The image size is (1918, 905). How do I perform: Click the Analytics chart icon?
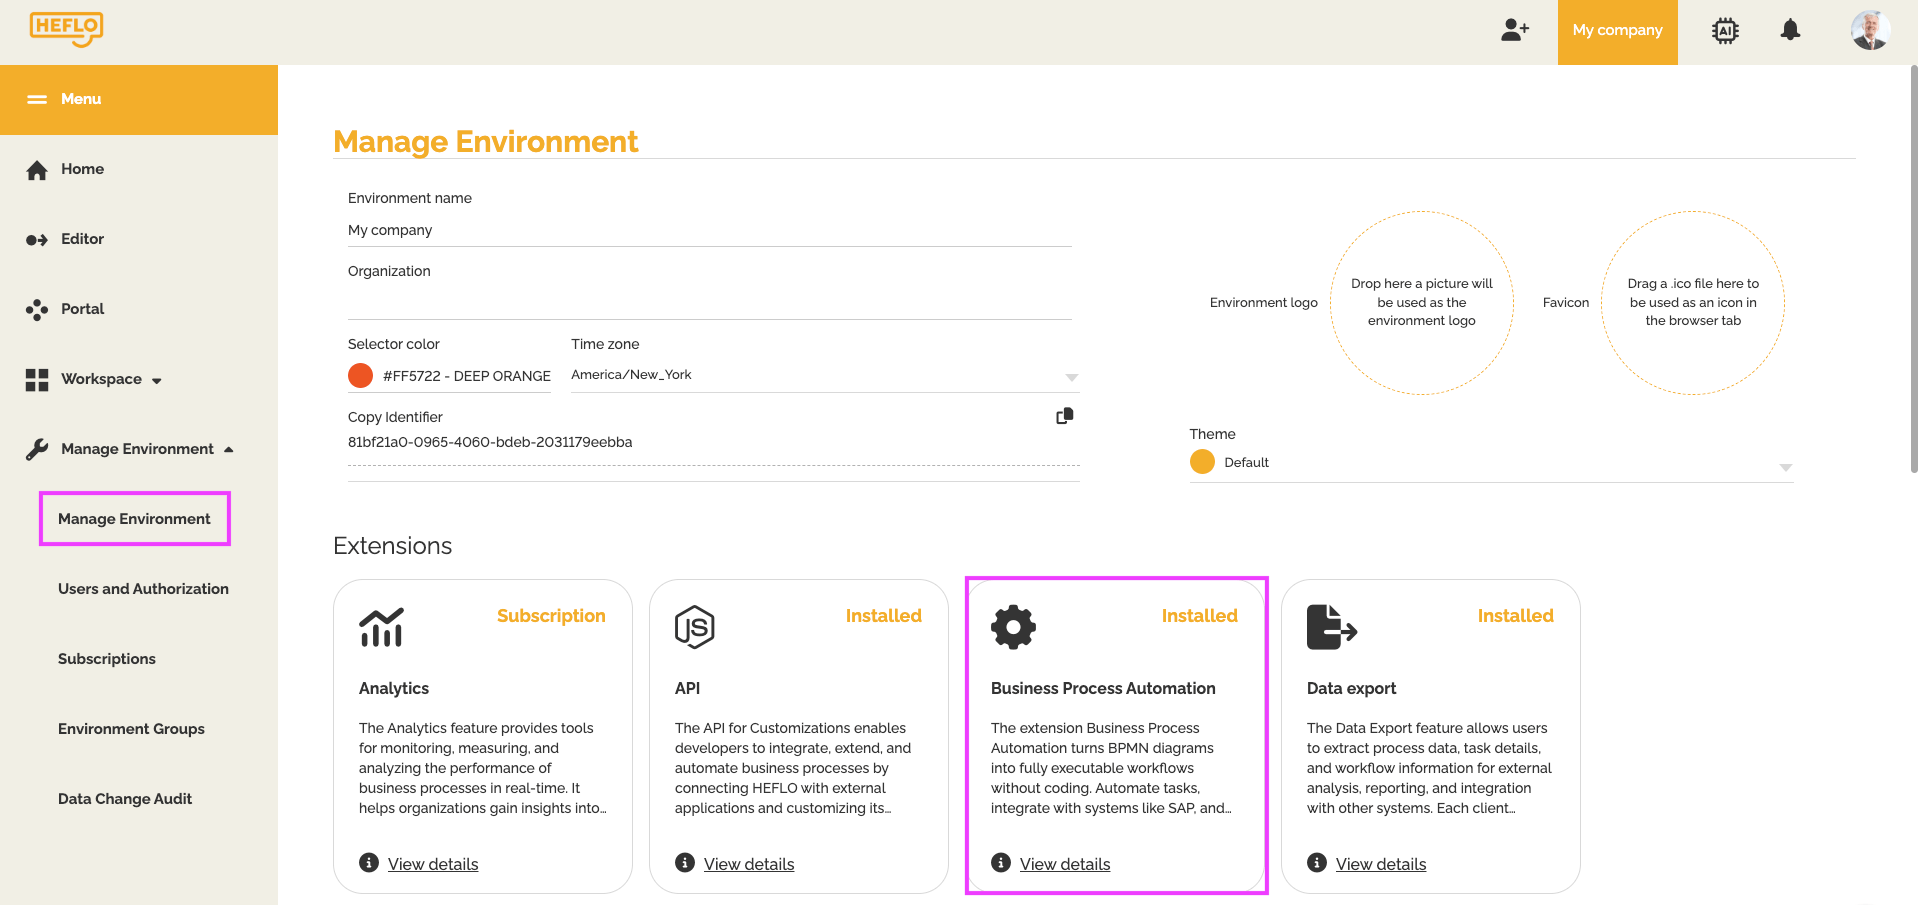coord(381,627)
